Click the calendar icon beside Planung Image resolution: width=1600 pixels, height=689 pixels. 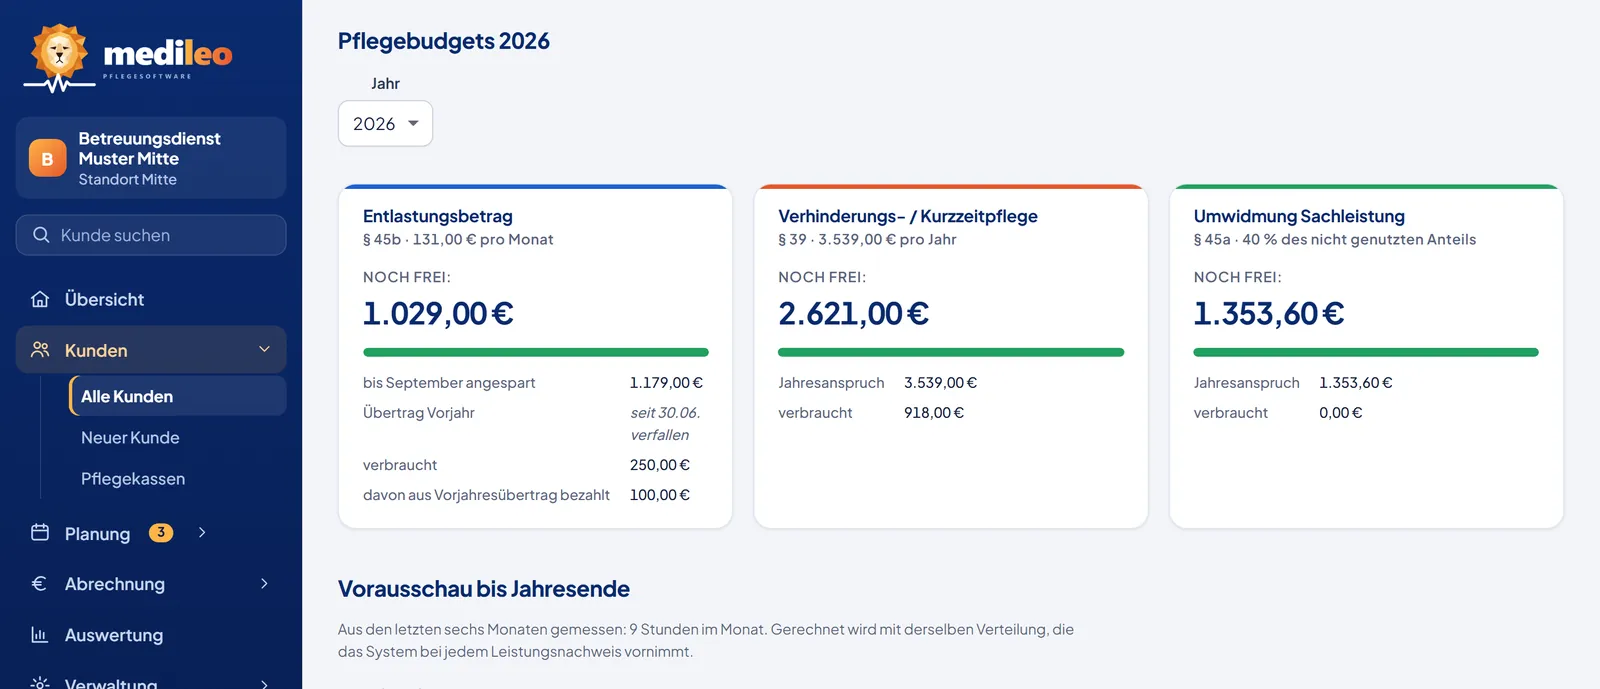40,532
